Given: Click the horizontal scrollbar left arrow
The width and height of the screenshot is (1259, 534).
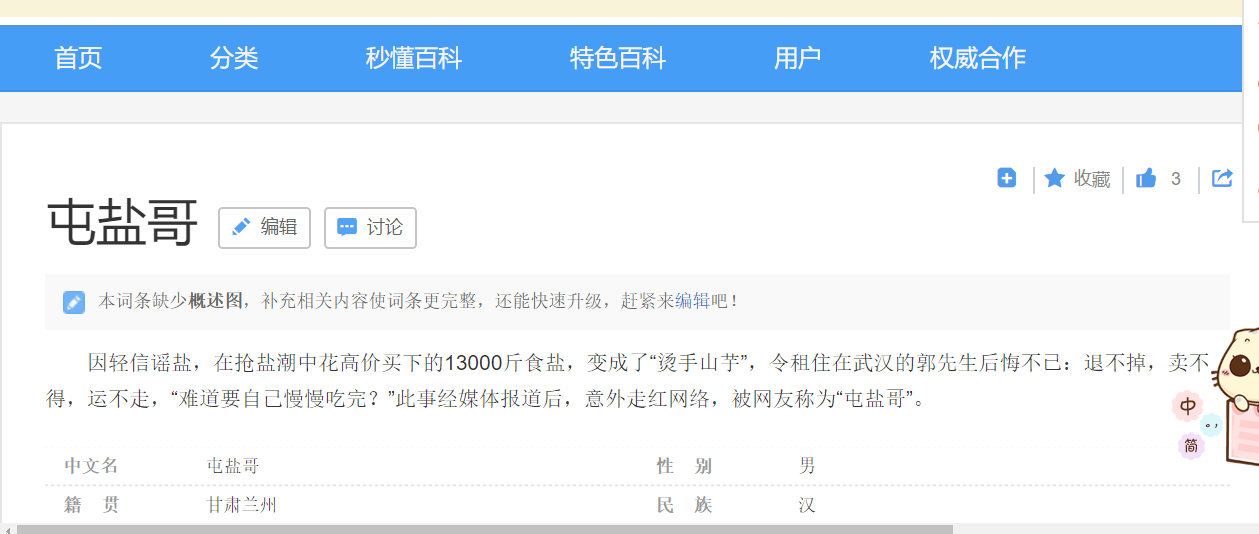Looking at the screenshot, I should click(8, 529).
